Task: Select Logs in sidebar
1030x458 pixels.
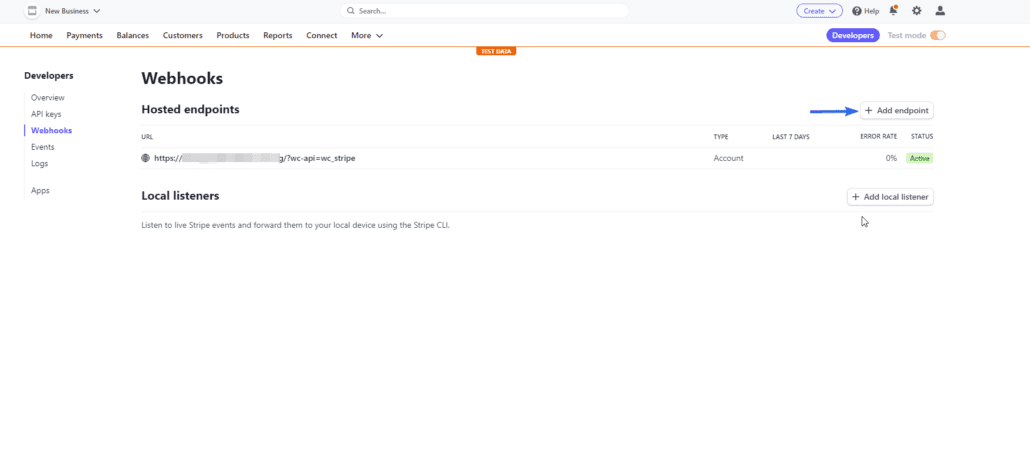Action: click(x=39, y=164)
